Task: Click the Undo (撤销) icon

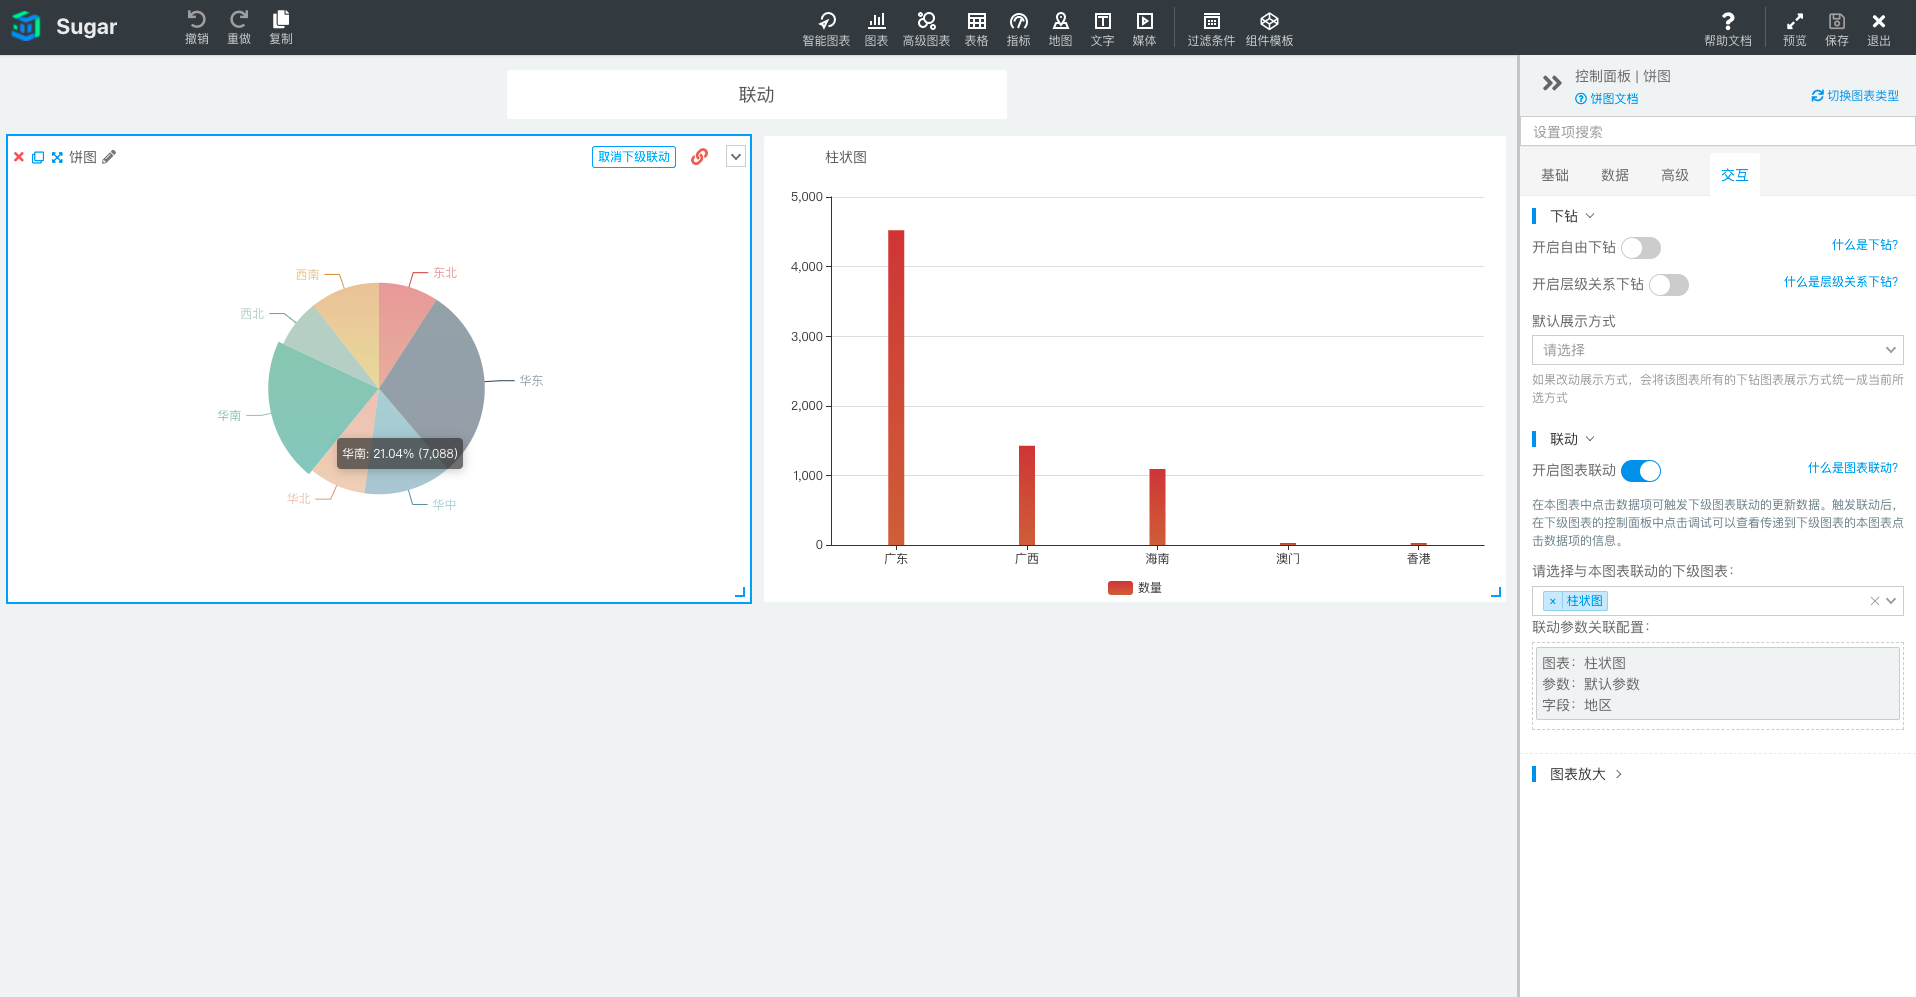Action: tap(196, 27)
